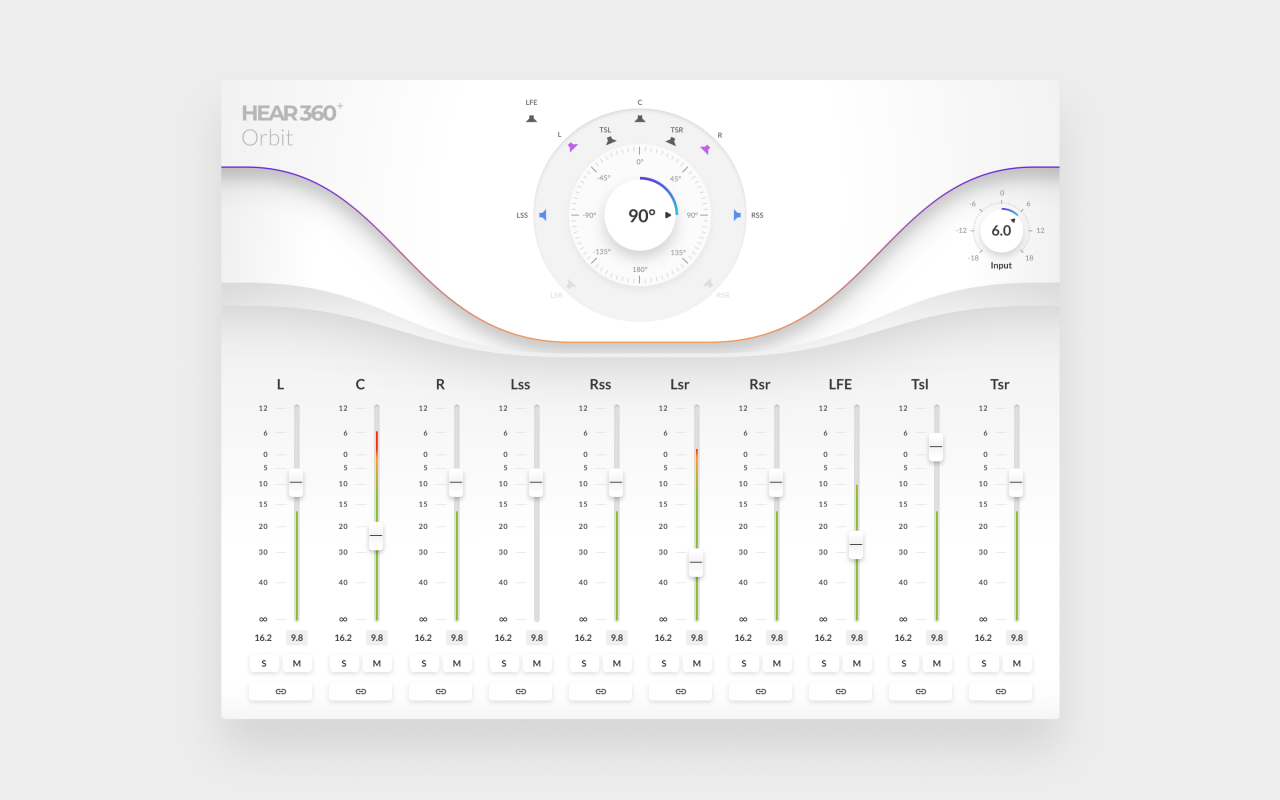The image size is (1280, 800).
Task: Click the purple L speaker icon
Action: (573, 147)
